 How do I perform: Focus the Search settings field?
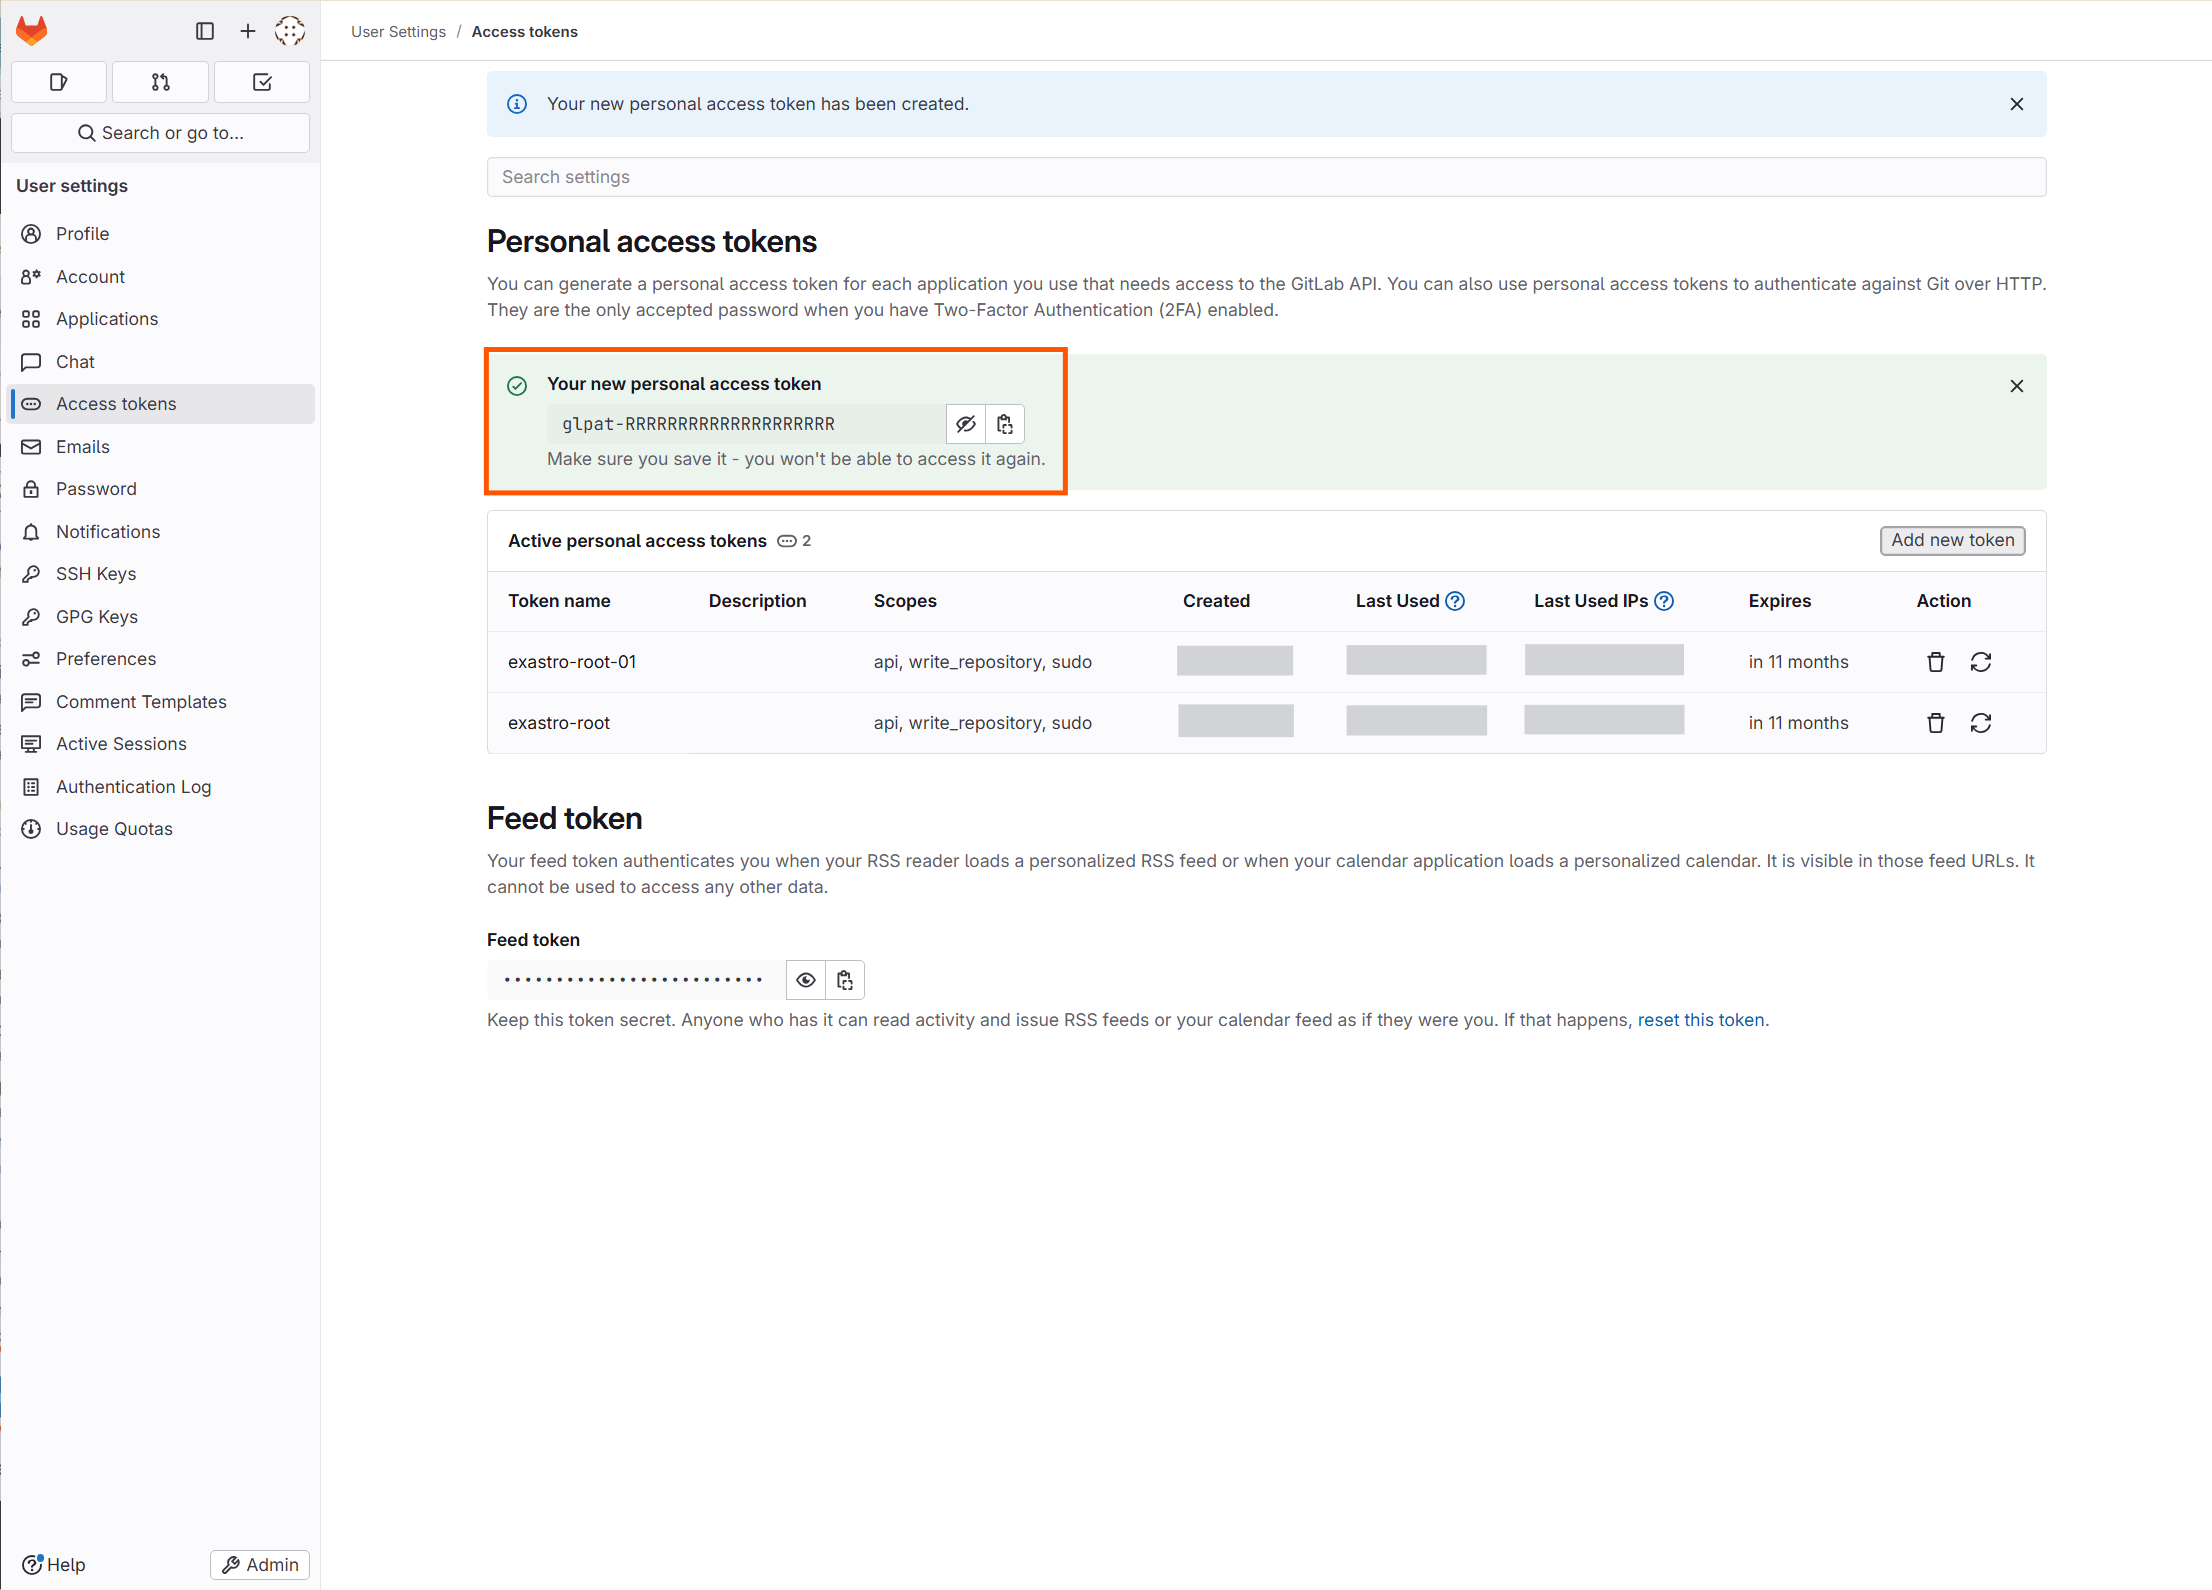click(x=1266, y=177)
